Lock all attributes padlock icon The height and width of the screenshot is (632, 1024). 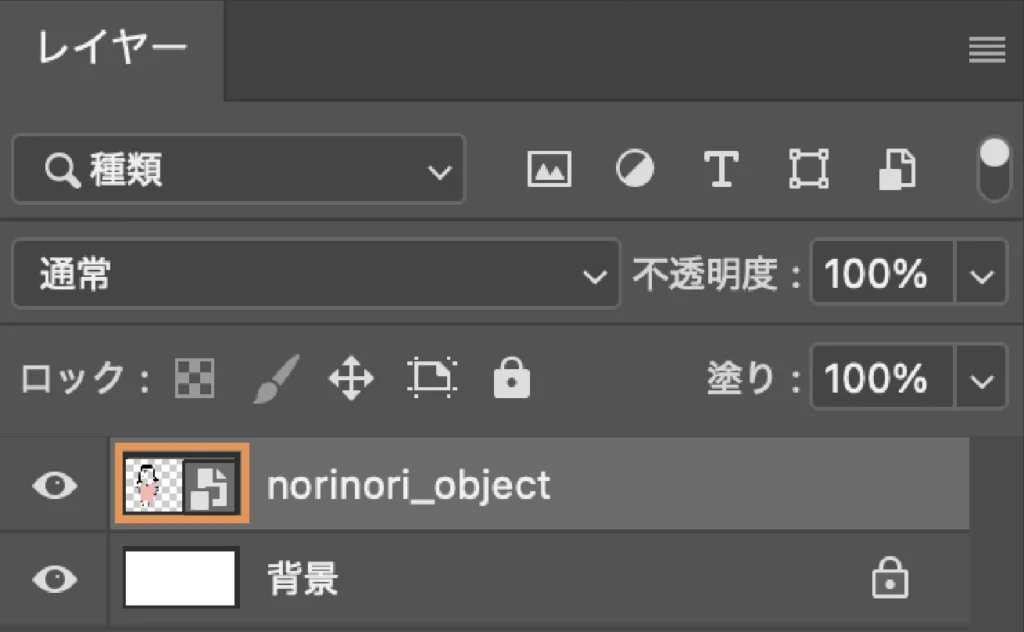[x=511, y=377]
